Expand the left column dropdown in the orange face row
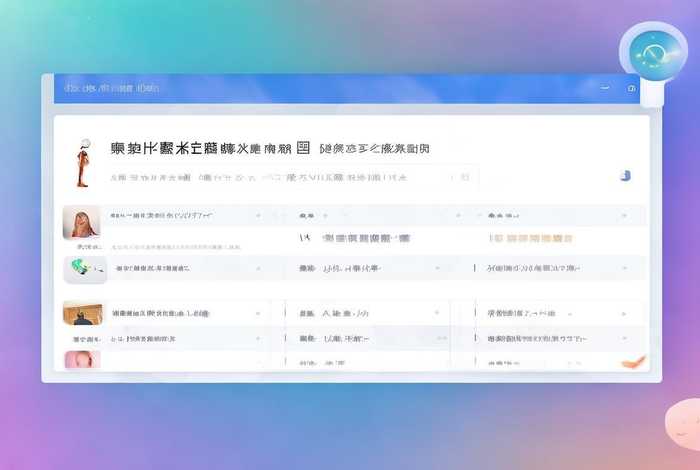 tap(258, 216)
